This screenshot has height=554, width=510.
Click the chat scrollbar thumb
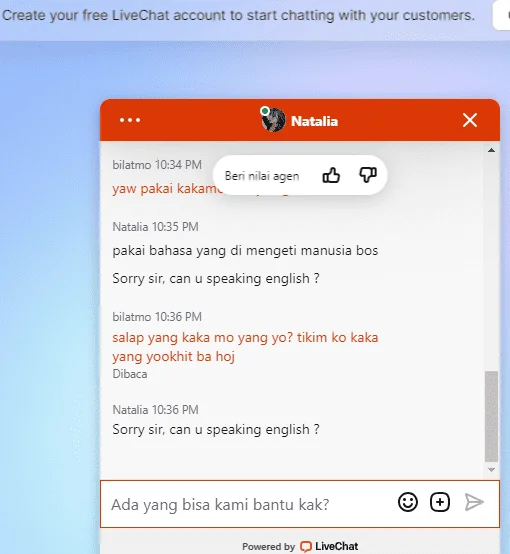pyautogui.click(x=491, y=416)
